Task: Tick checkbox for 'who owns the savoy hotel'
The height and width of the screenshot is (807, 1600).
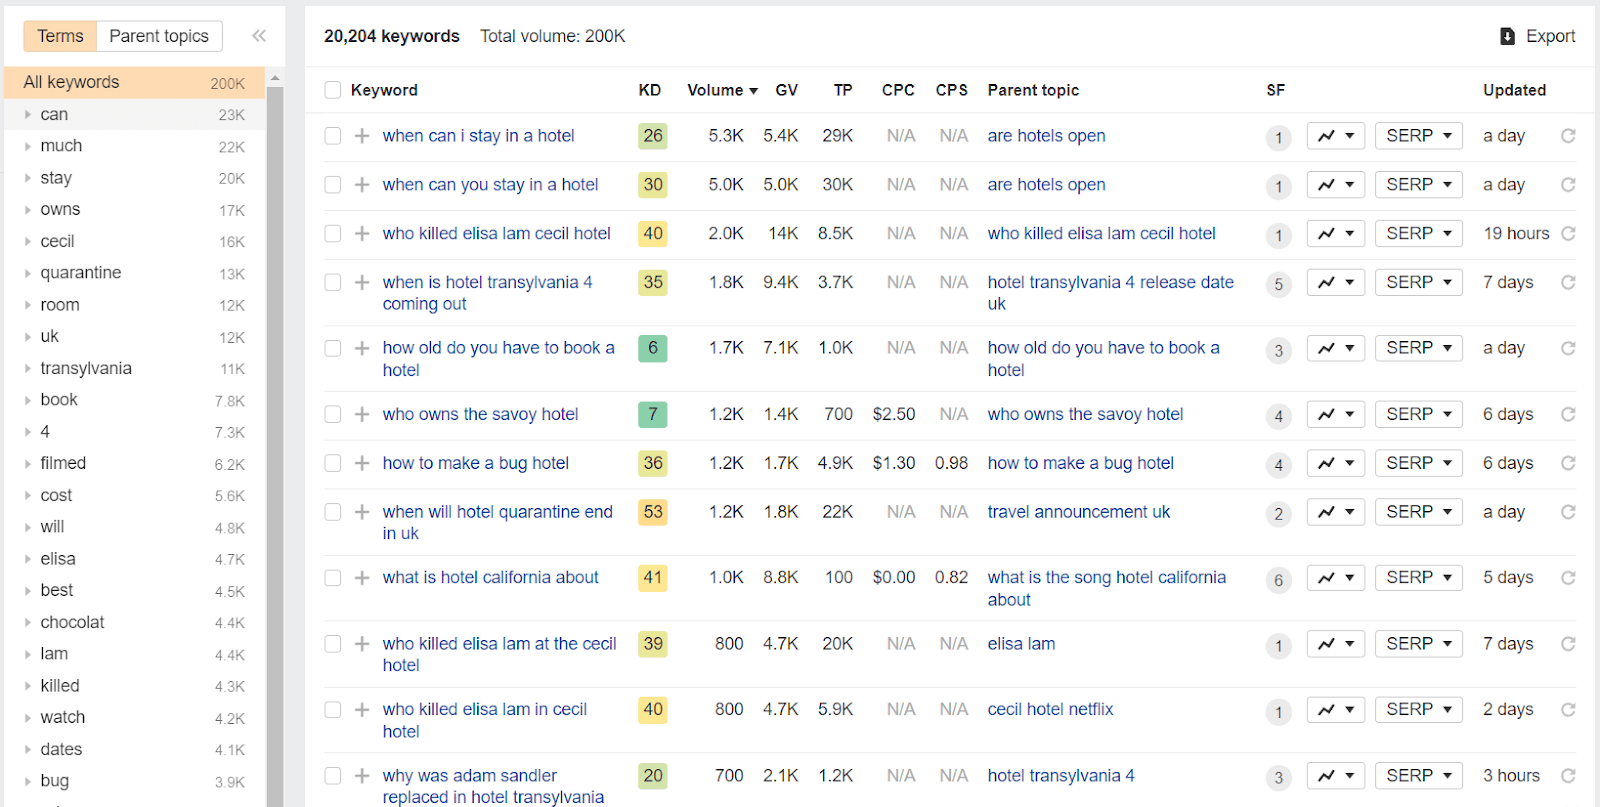Action: (333, 414)
